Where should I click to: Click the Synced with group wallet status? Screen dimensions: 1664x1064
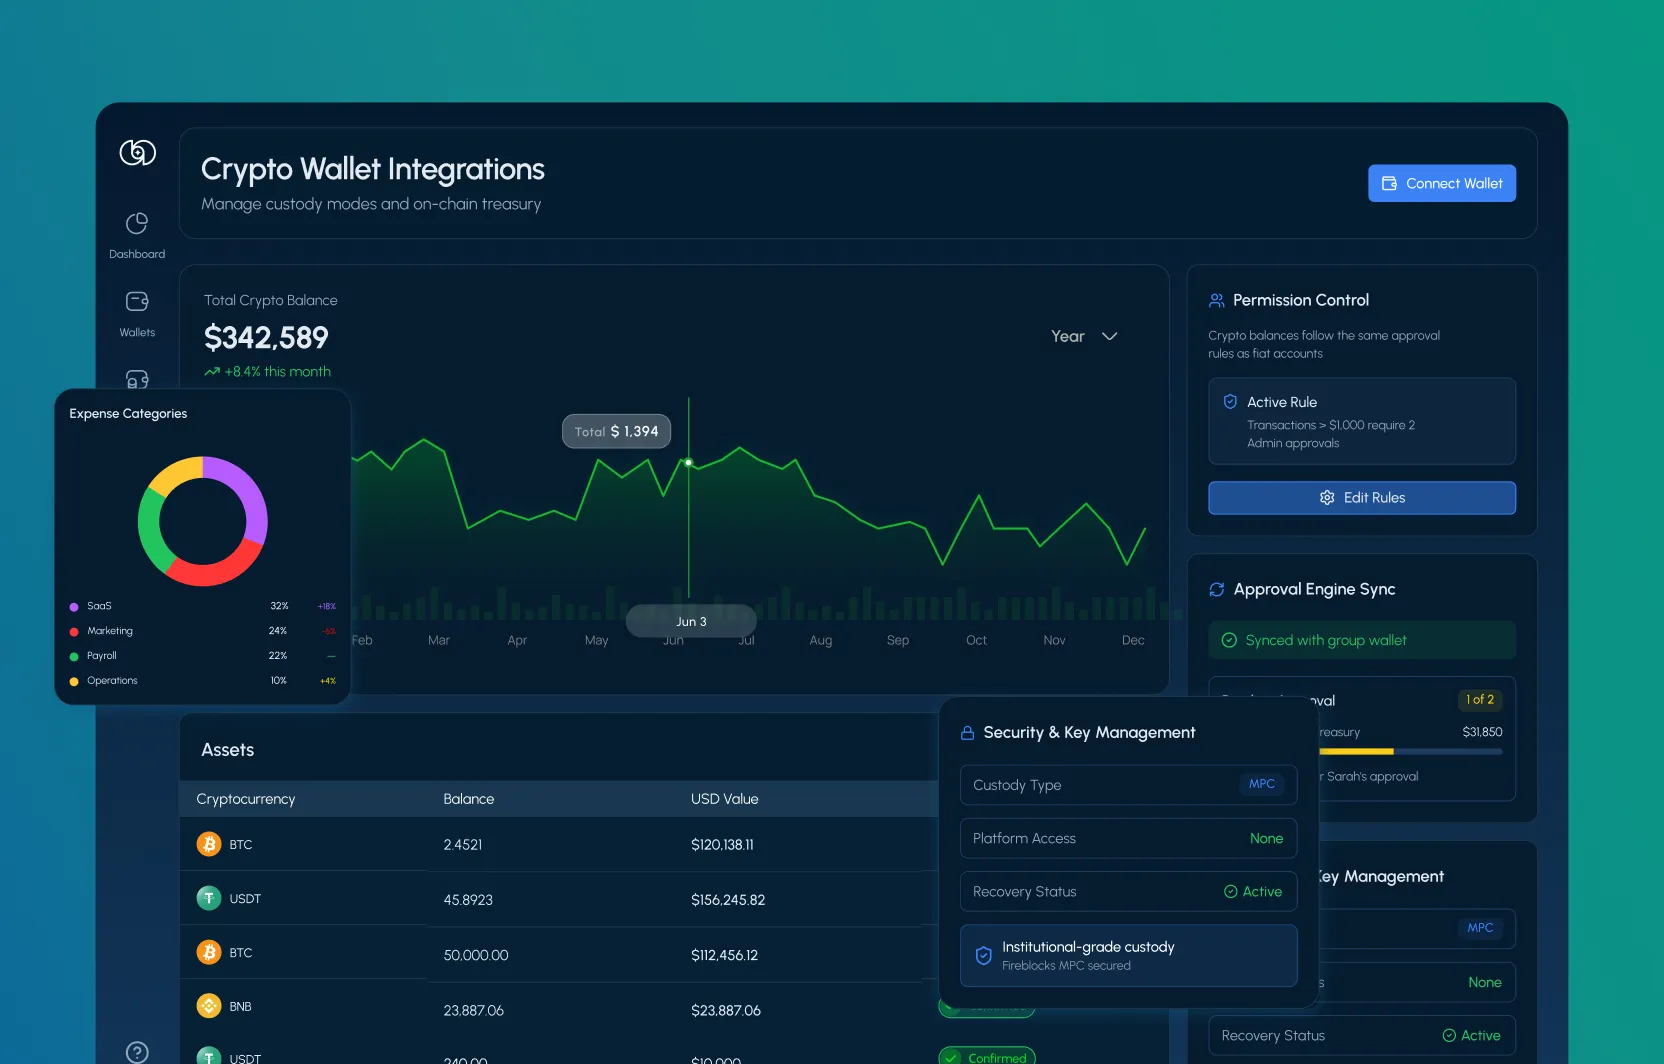point(1362,640)
